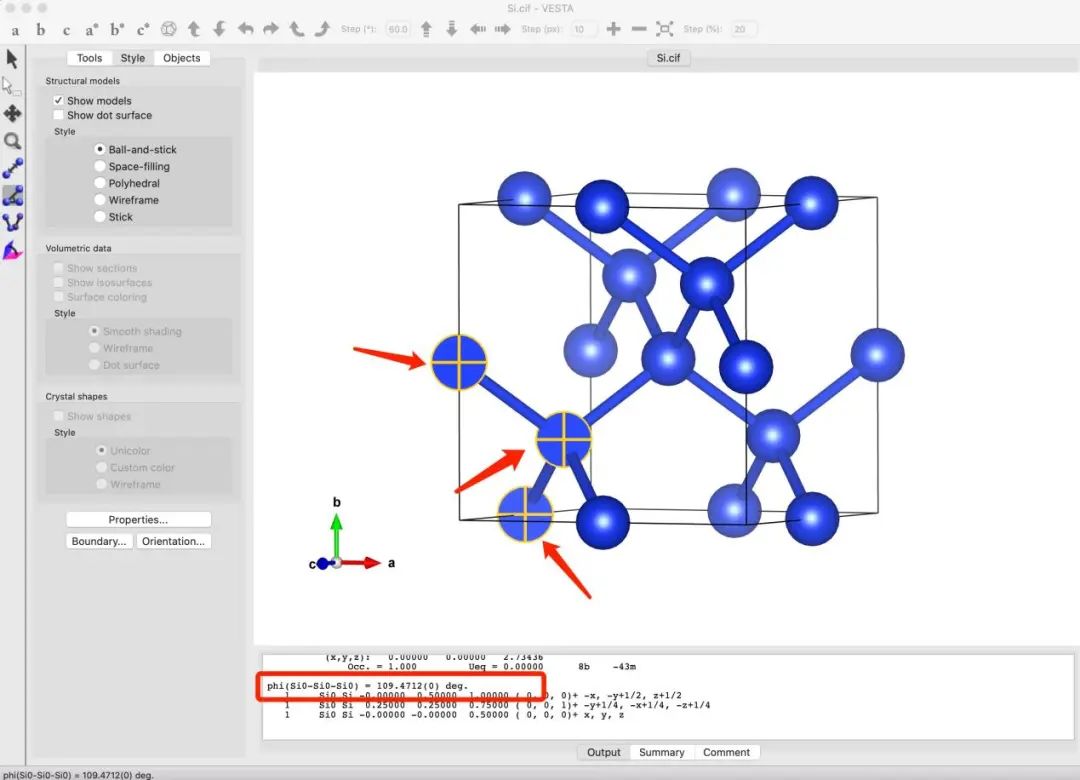The height and width of the screenshot is (780, 1080).
Task: Switch to the Tools tab
Action: coord(89,58)
